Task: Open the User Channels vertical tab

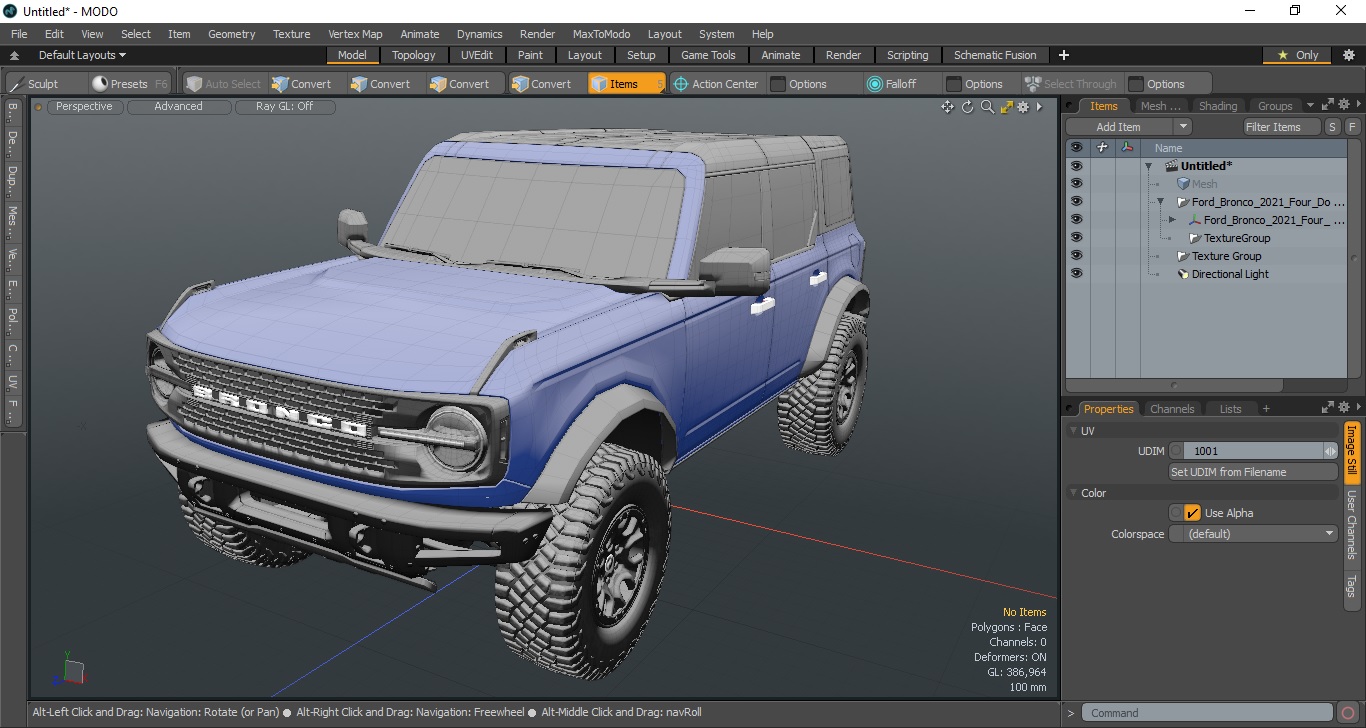Action: point(1351,524)
